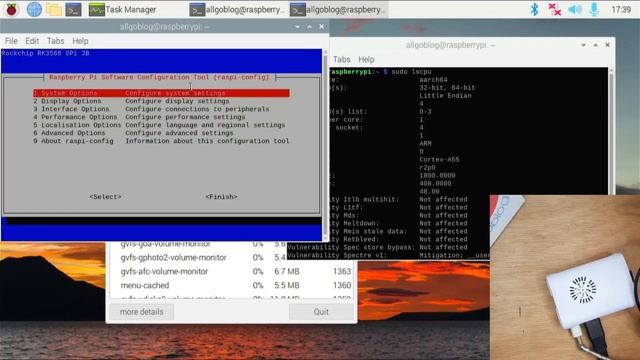Open Help menu in front terminal
The width and height of the screenshot is (640, 360).
[80, 41]
